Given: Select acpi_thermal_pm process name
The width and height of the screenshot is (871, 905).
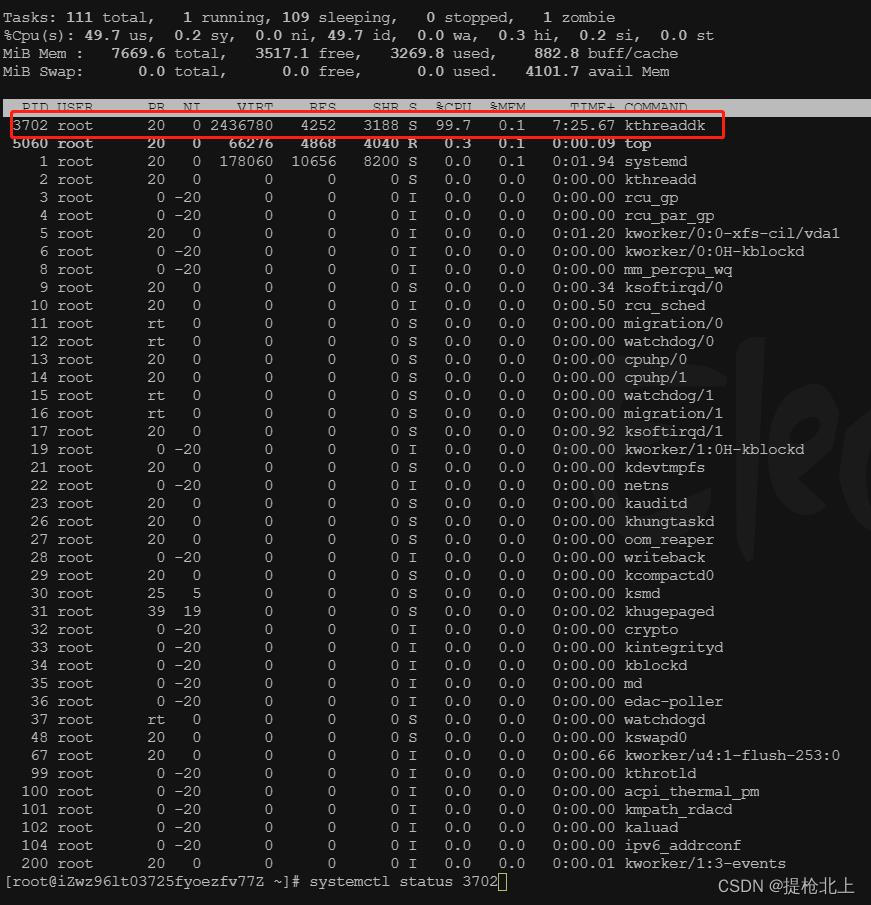Looking at the screenshot, I should [x=691, y=792].
